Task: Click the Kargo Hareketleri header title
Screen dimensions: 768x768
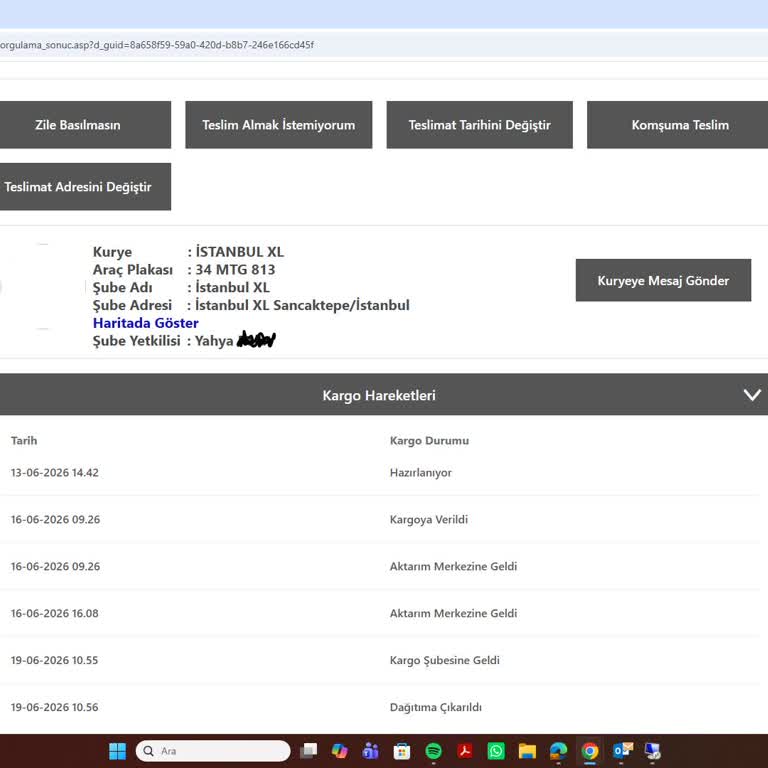Action: (x=379, y=395)
